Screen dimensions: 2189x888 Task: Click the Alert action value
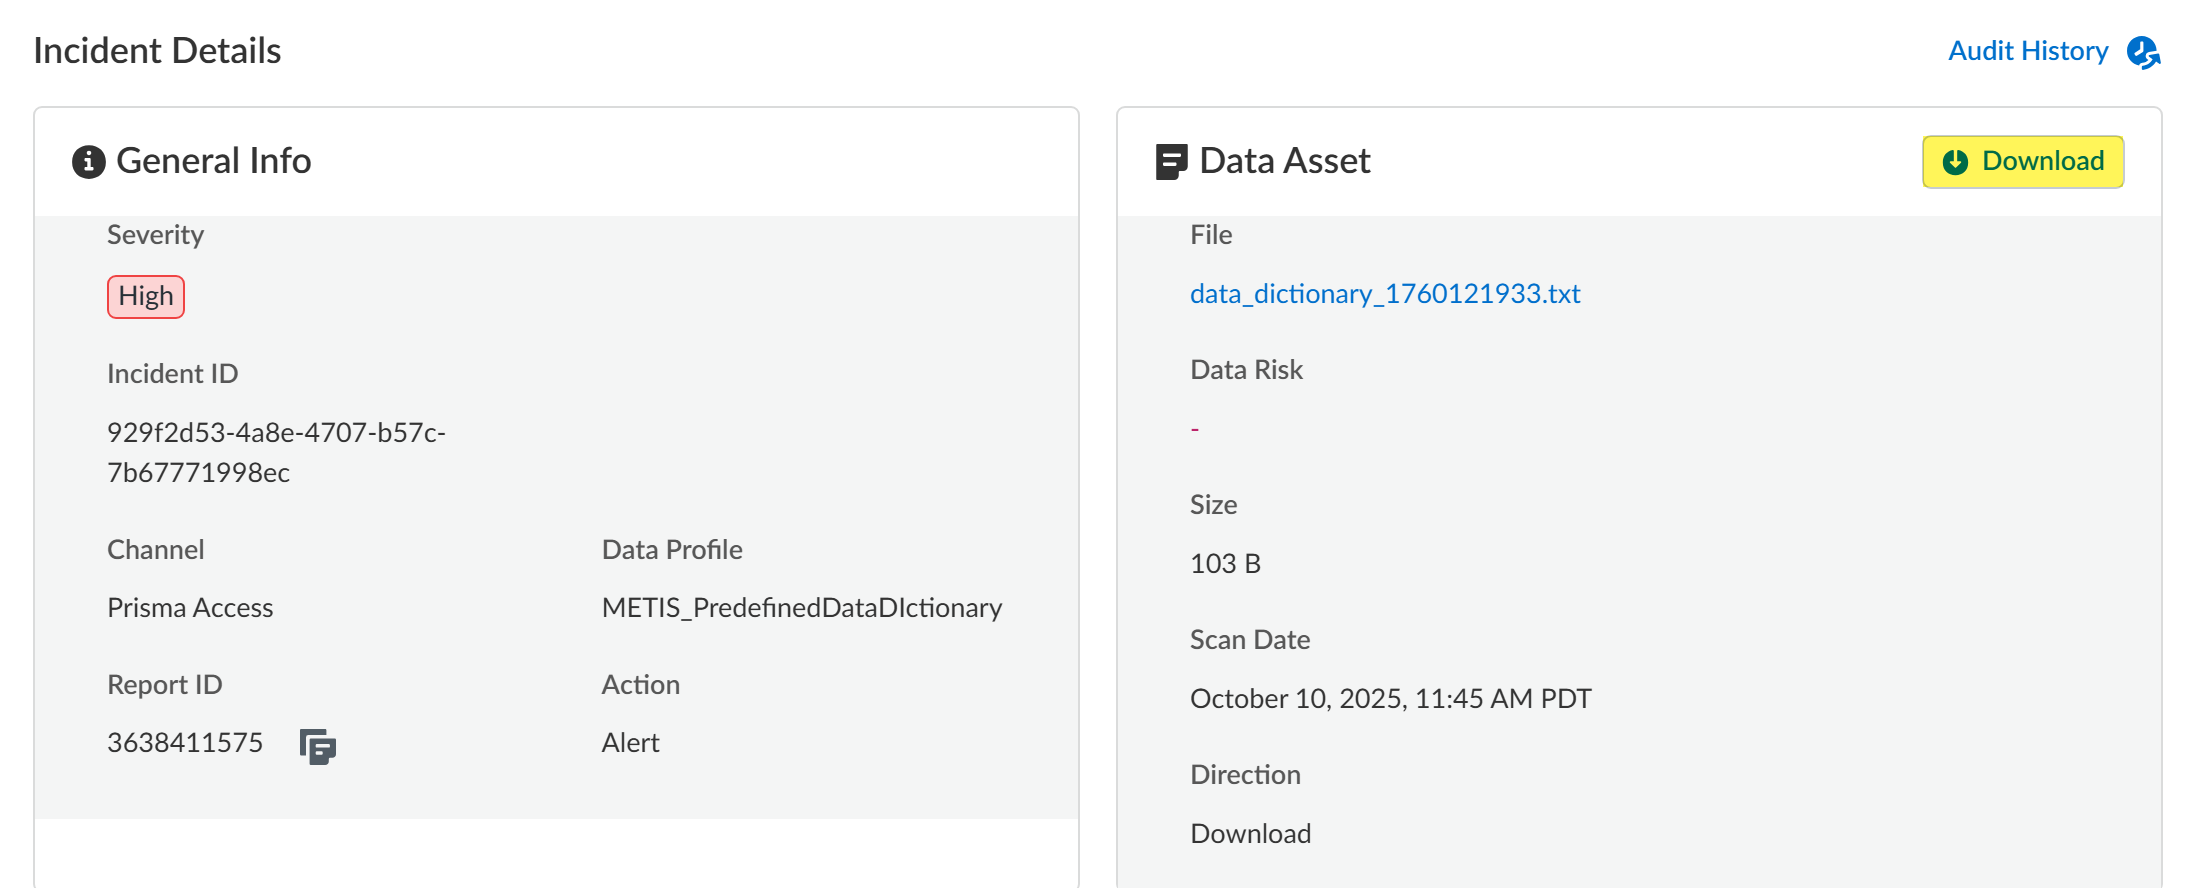630,743
